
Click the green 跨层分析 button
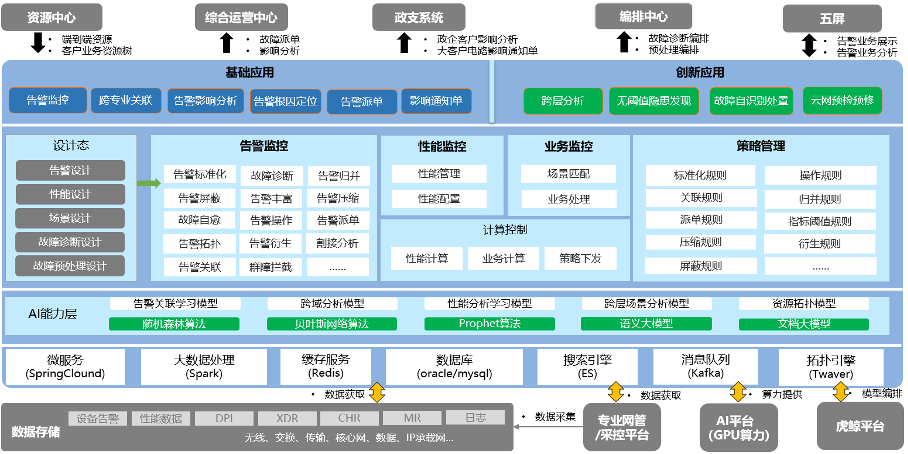(562, 101)
